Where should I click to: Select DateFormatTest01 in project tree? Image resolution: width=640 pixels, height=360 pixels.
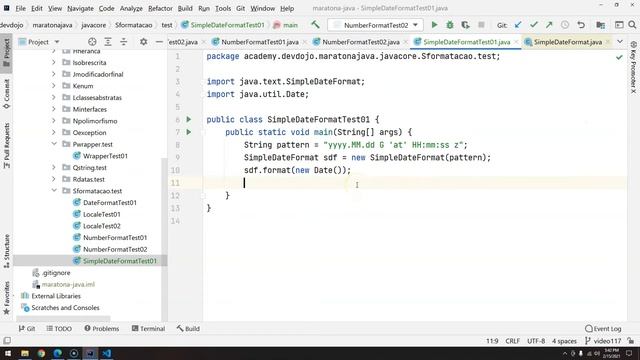[110, 202]
